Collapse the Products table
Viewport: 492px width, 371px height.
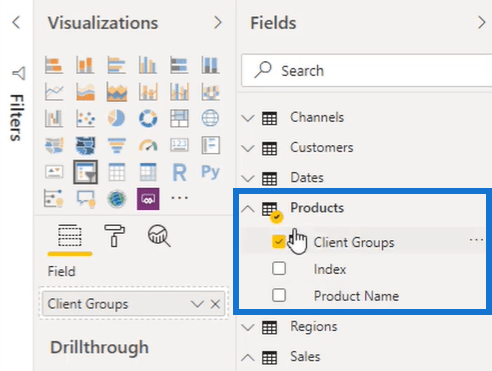click(x=248, y=209)
